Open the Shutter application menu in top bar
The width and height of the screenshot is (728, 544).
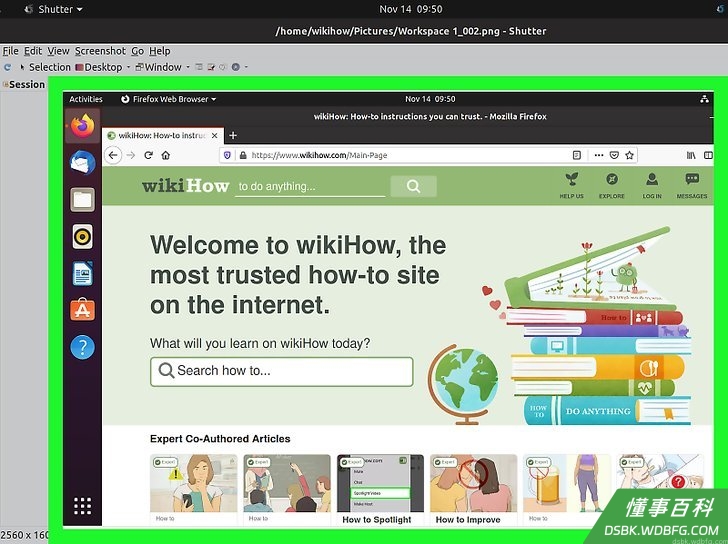54,9
